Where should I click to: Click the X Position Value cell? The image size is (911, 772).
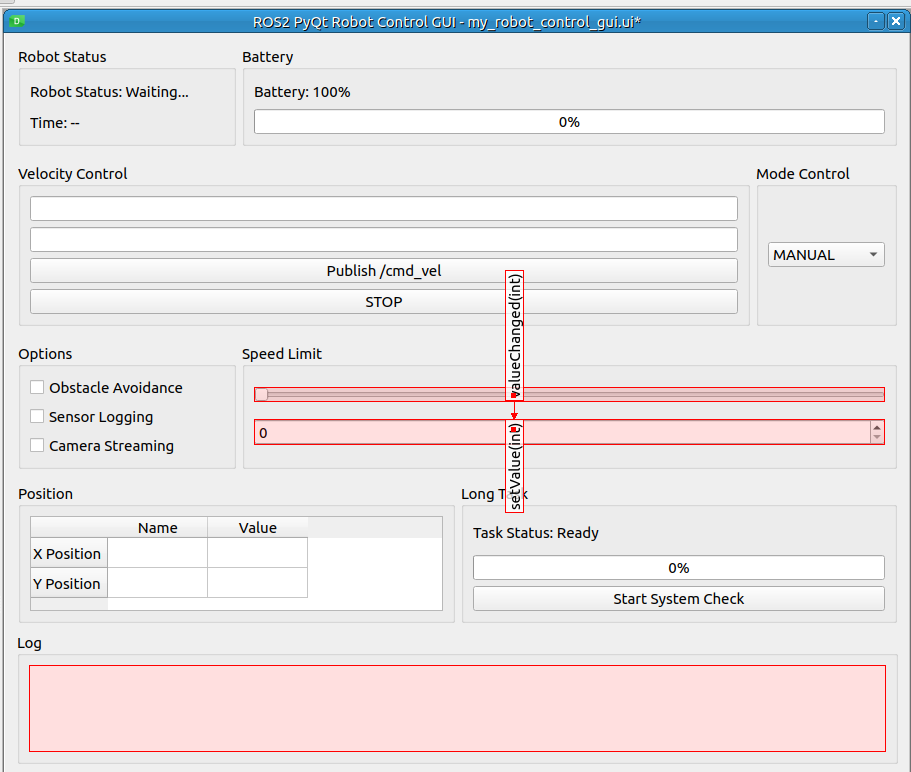(x=257, y=553)
